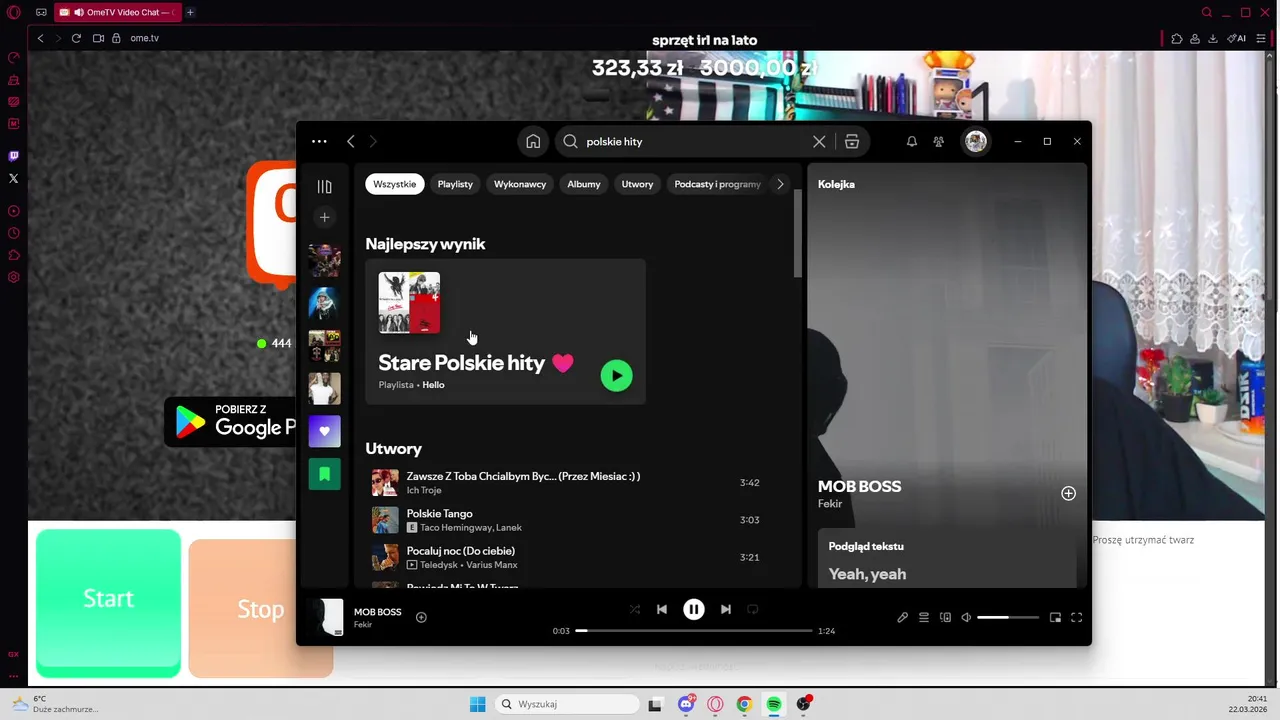Select the Wszystkie filter chip

(395, 184)
